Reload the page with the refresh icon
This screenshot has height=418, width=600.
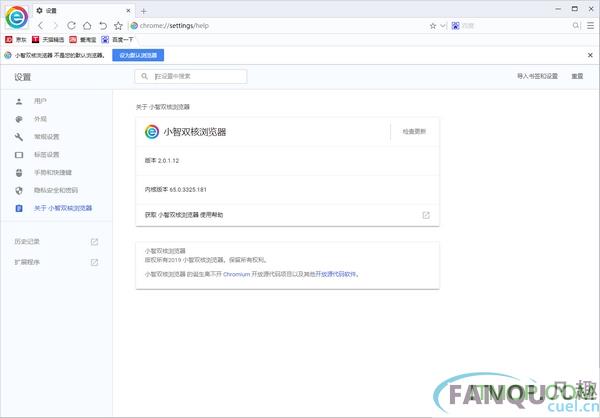(71, 26)
